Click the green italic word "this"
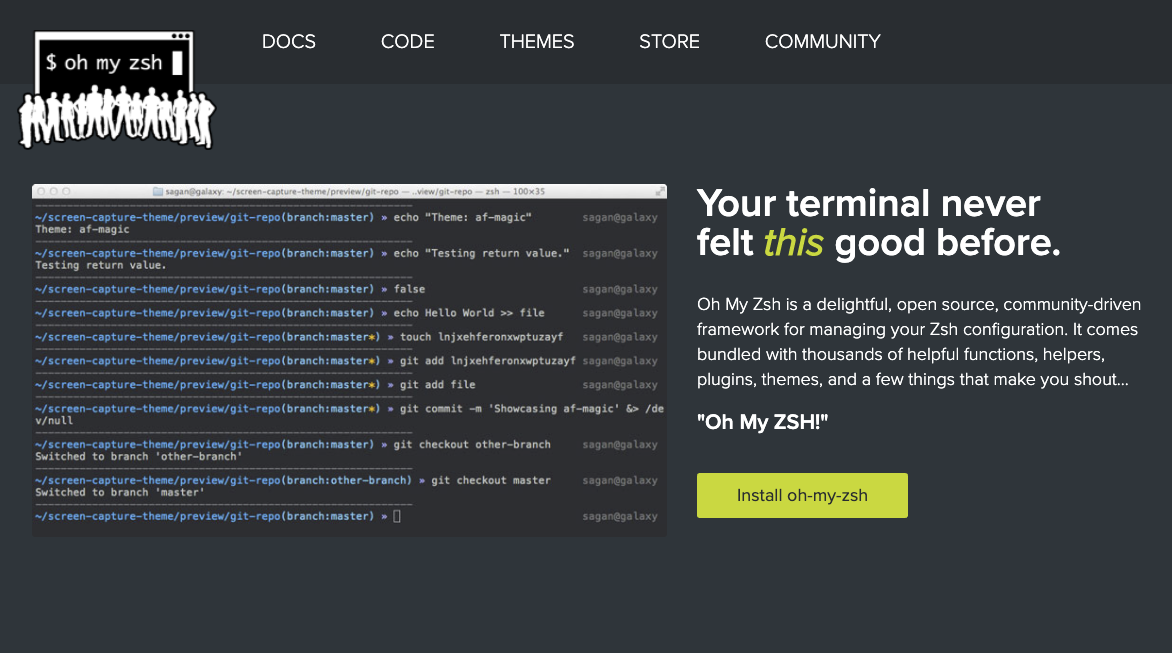 [x=793, y=243]
